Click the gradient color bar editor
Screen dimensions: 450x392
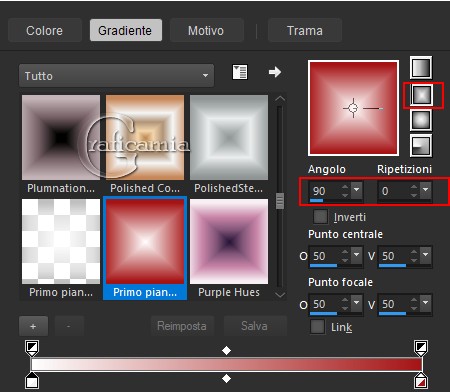pyautogui.click(x=226, y=364)
